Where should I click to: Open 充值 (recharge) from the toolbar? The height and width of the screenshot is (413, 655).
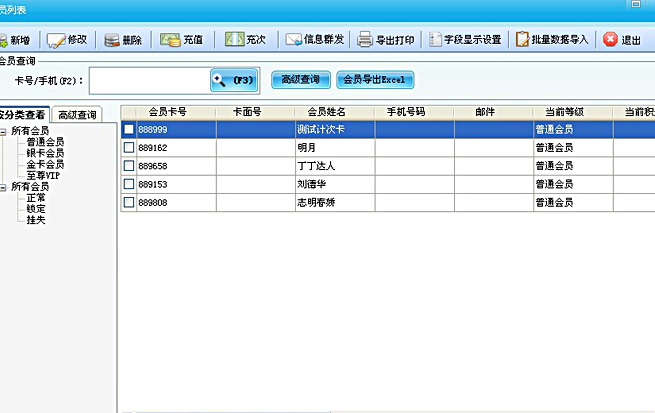(170, 40)
